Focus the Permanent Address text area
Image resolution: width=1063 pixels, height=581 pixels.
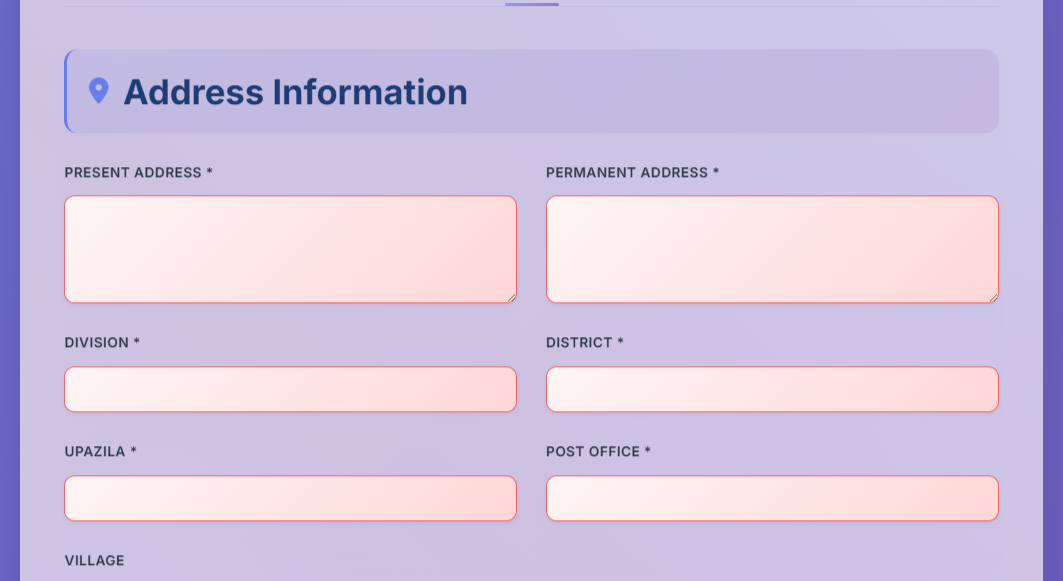pos(772,249)
